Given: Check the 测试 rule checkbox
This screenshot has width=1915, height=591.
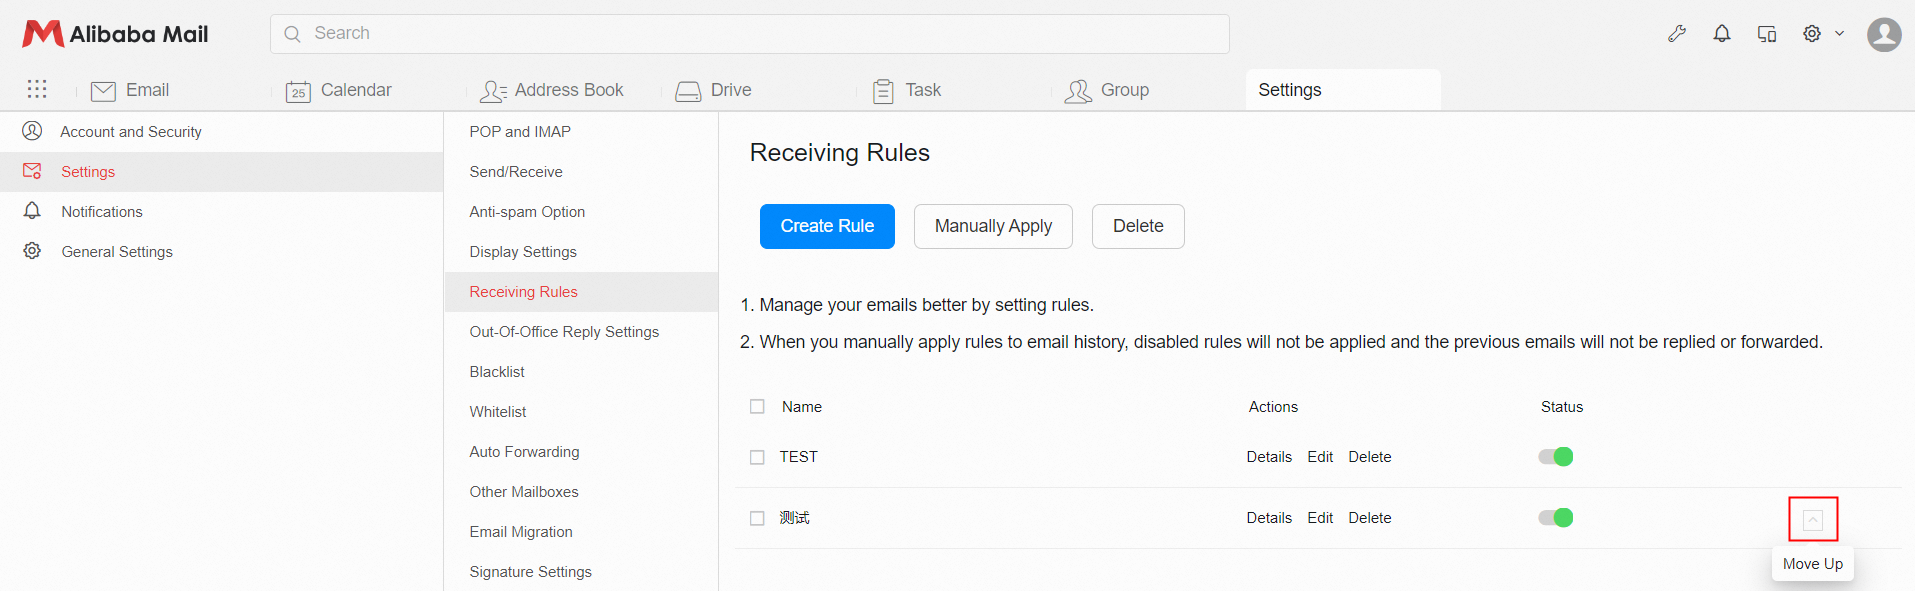Looking at the screenshot, I should click(757, 518).
